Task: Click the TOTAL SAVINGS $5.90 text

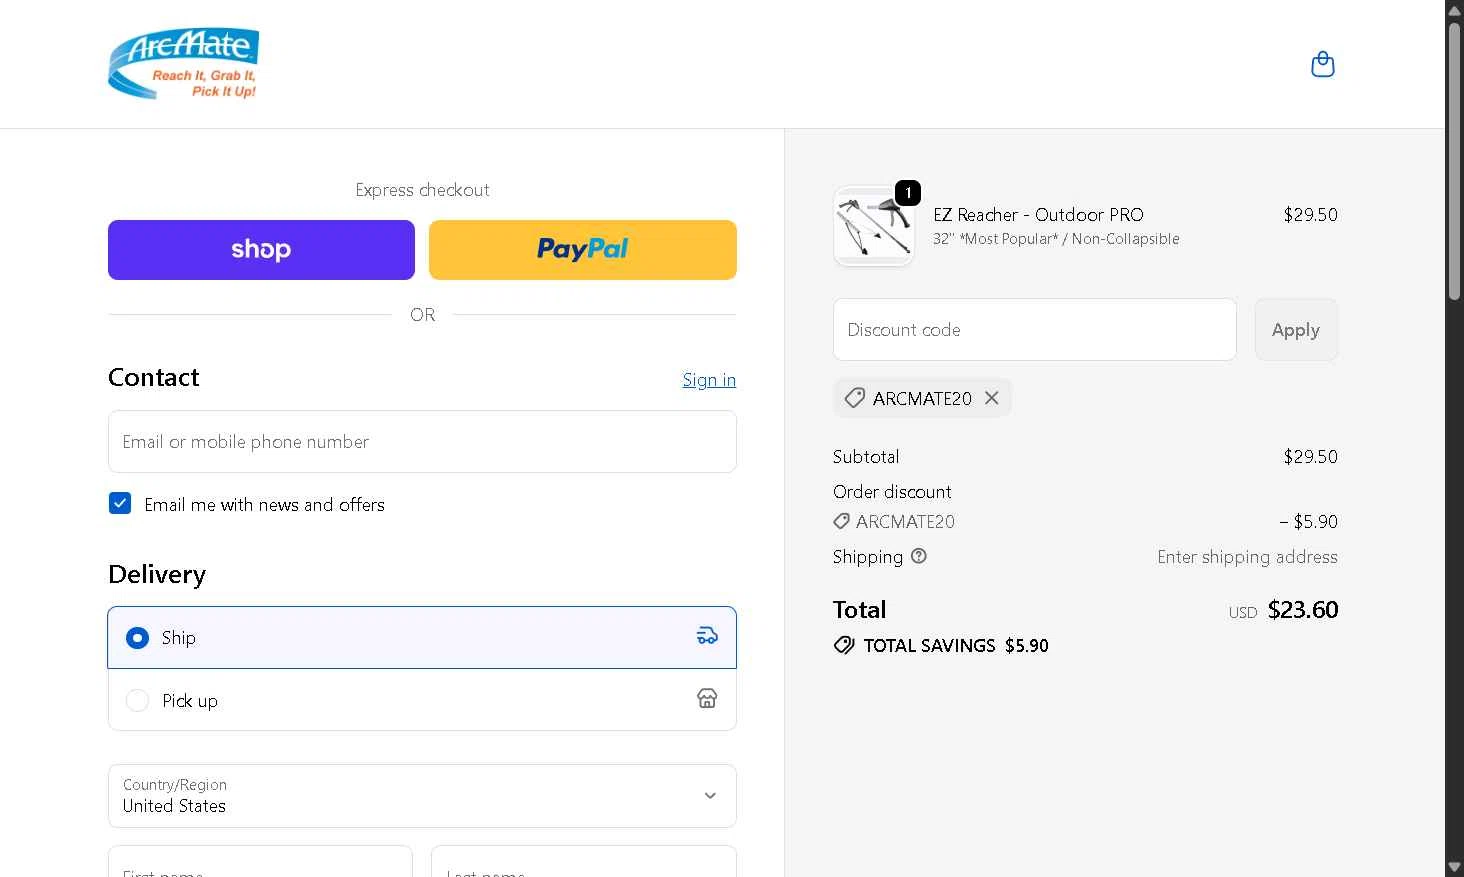Action: (956, 646)
